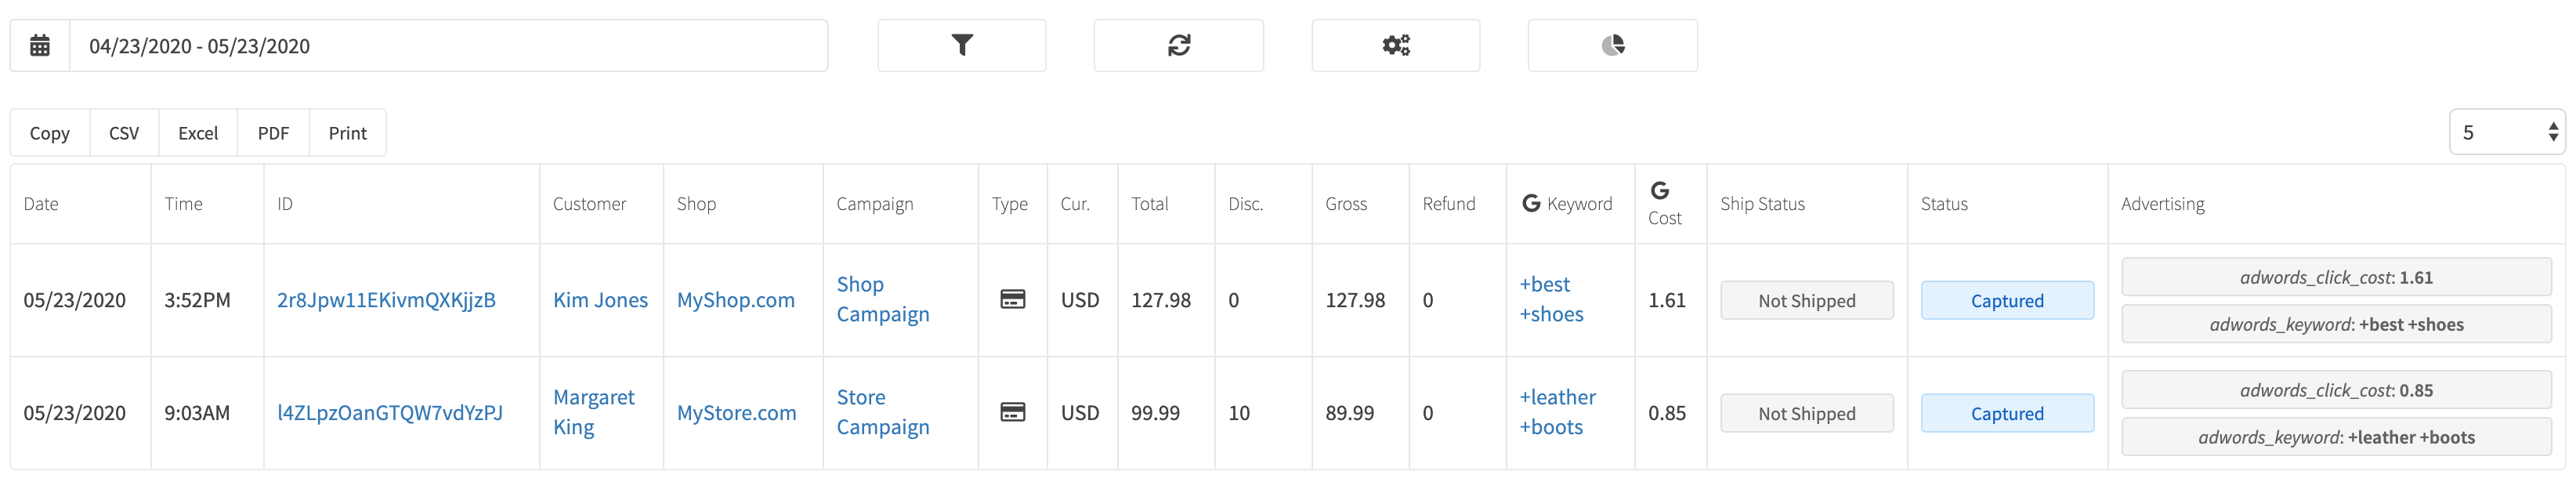The height and width of the screenshot is (482, 2576).
Task: Click the date range field 04/23/2020 - 05/23/2020
Action: pos(448,45)
